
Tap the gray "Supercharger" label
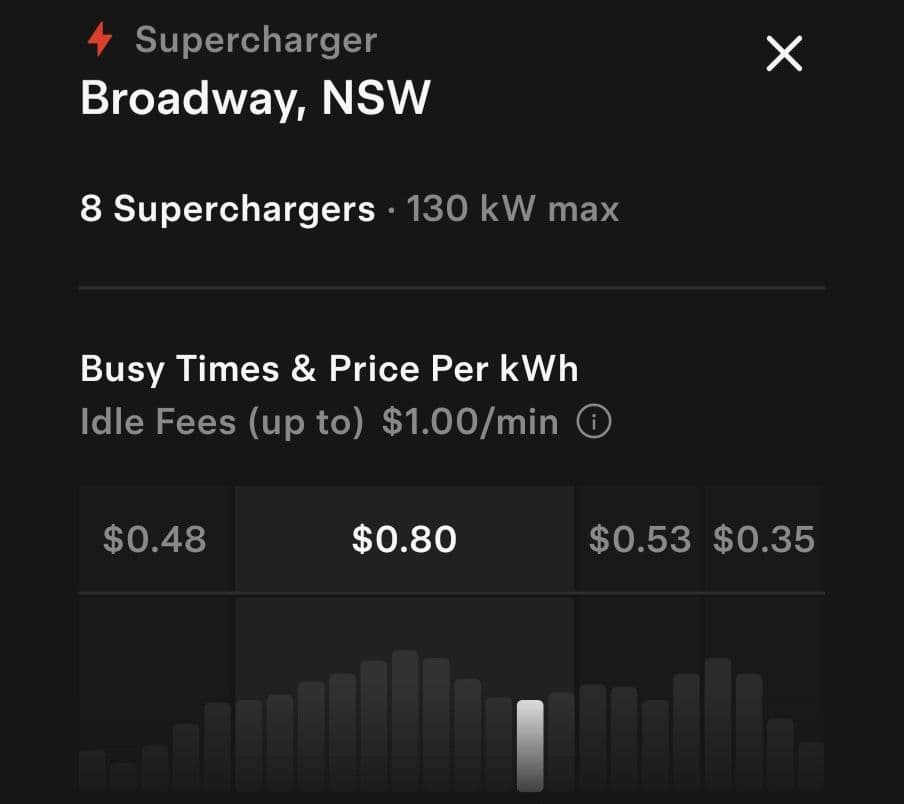[x=256, y=41]
